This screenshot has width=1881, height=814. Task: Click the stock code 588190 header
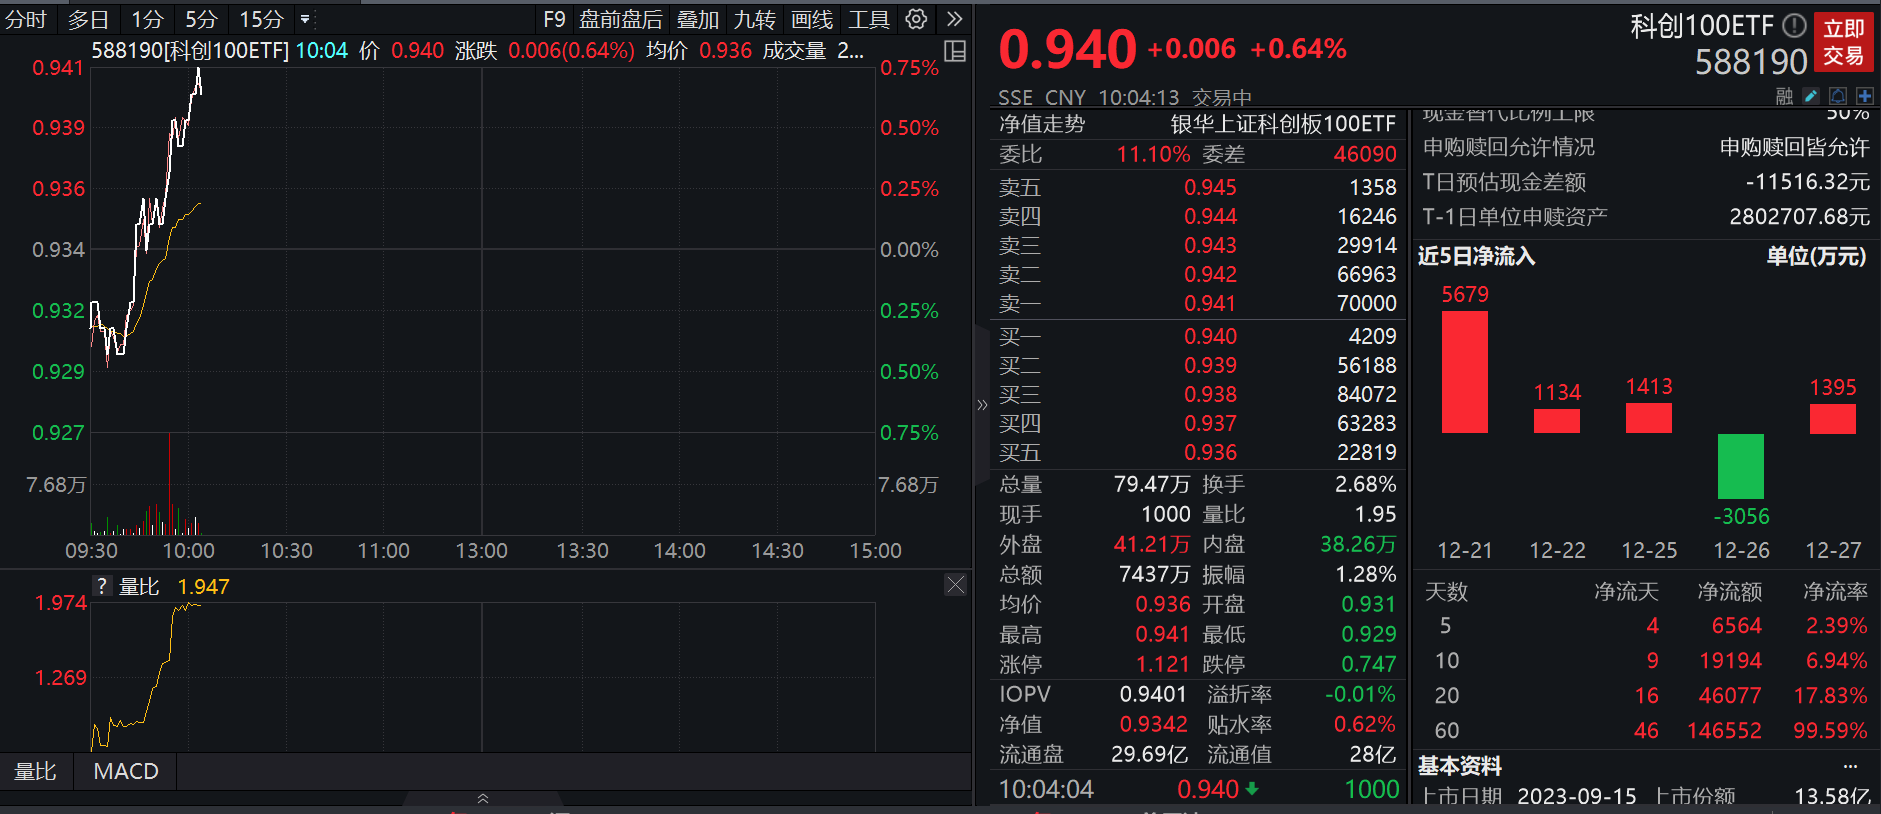coord(1751,62)
